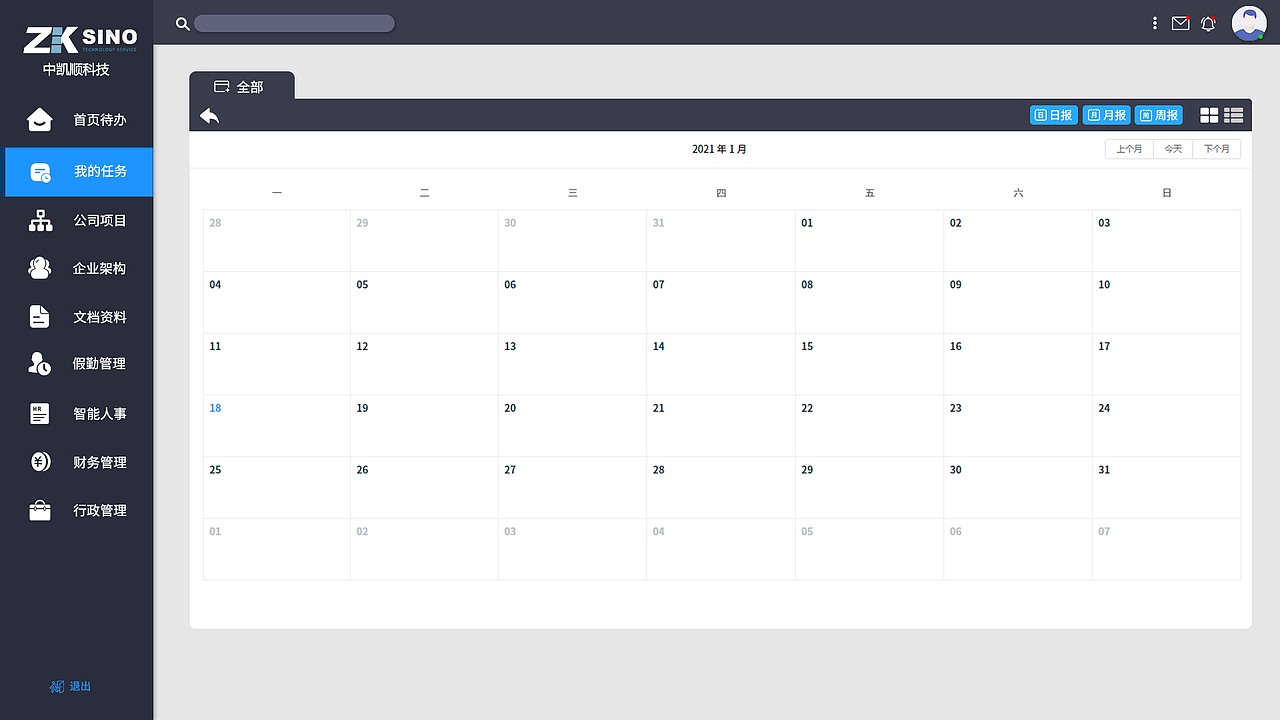Image resolution: width=1280 pixels, height=720 pixels.
Task: Open the 首页待办 home icon
Action: coord(39,120)
